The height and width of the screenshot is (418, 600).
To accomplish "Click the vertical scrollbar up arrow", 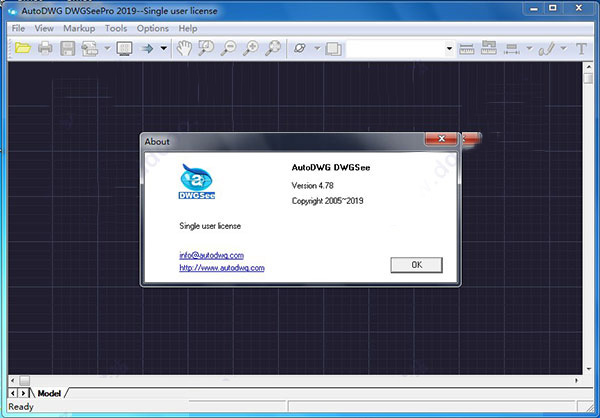I will coord(589,67).
